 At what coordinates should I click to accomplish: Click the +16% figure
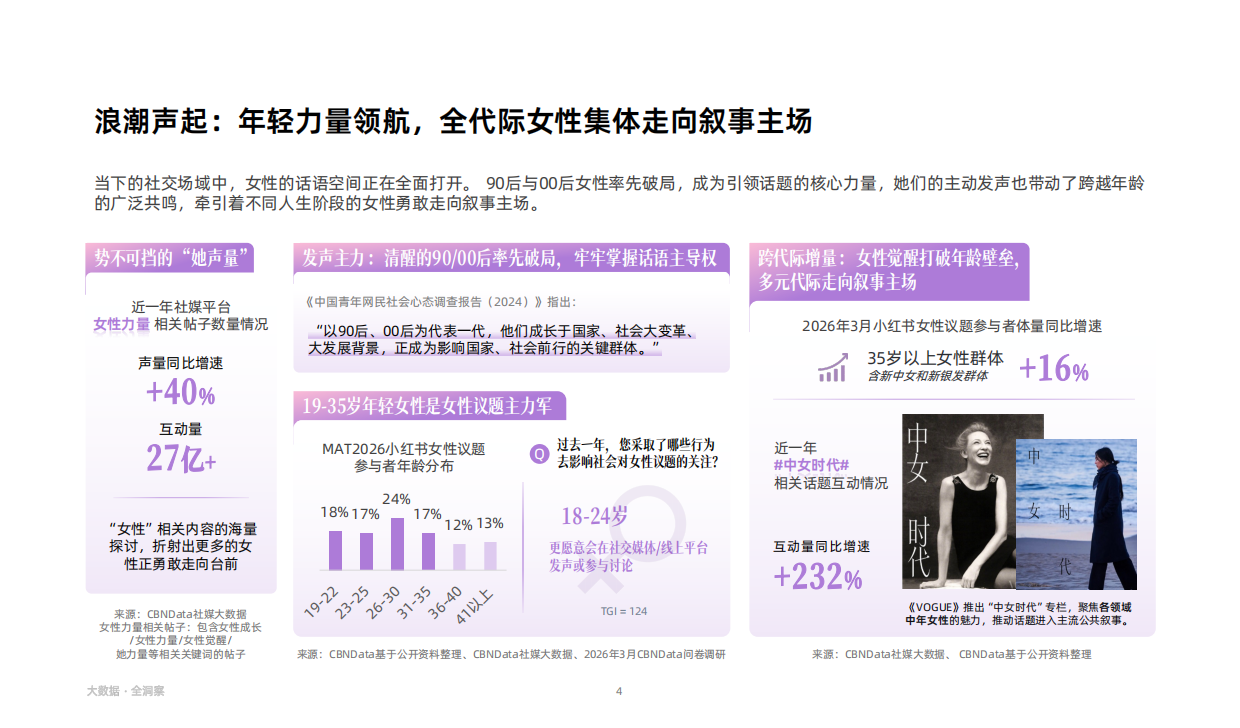click(1054, 369)
